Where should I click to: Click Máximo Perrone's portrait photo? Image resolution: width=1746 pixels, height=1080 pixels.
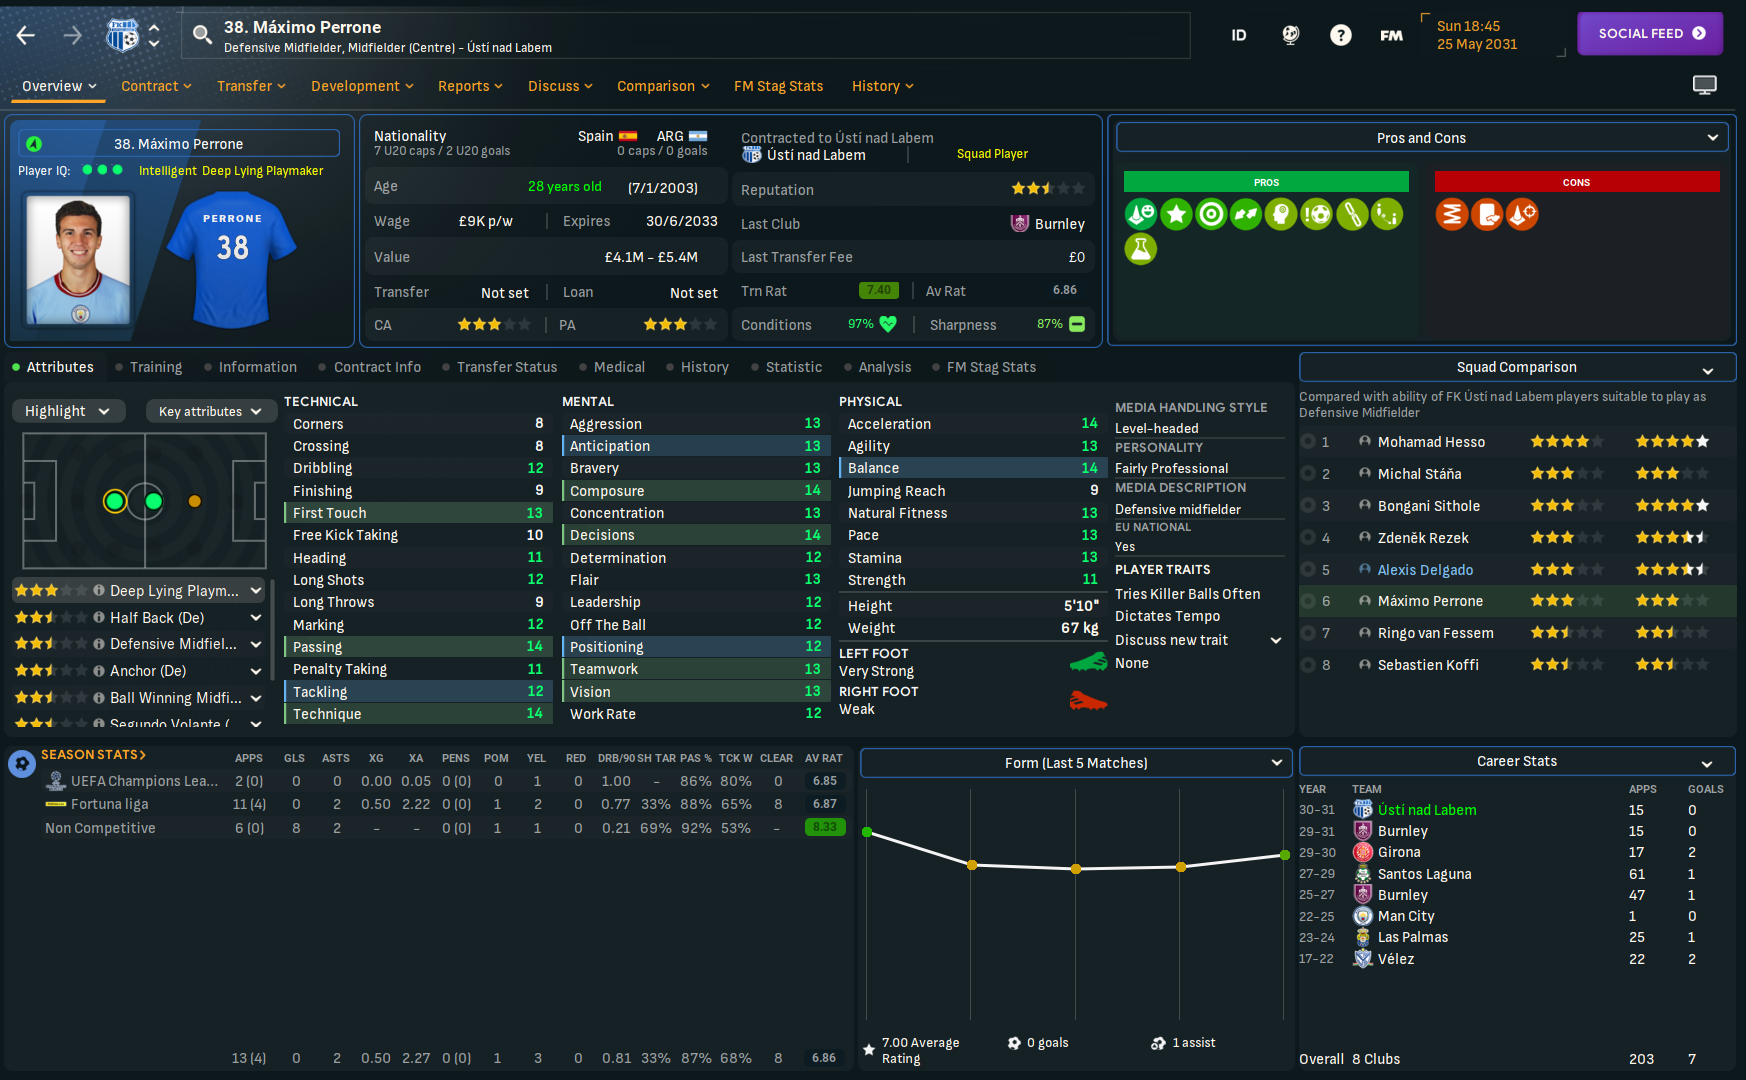(x=78, y=258)
